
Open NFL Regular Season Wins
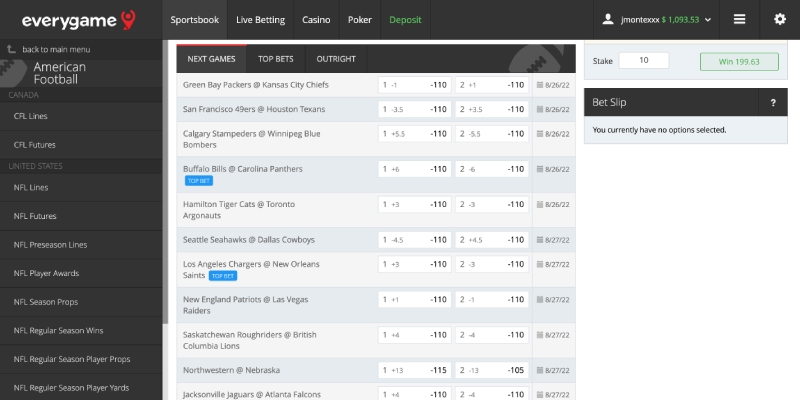coord(81,331)
